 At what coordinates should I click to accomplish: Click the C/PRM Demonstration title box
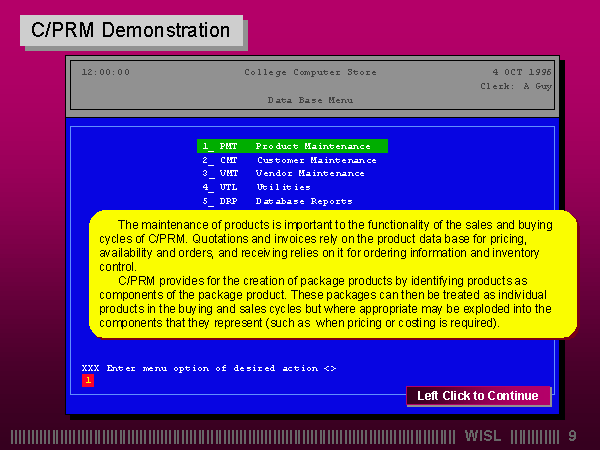tap(131, 30)
